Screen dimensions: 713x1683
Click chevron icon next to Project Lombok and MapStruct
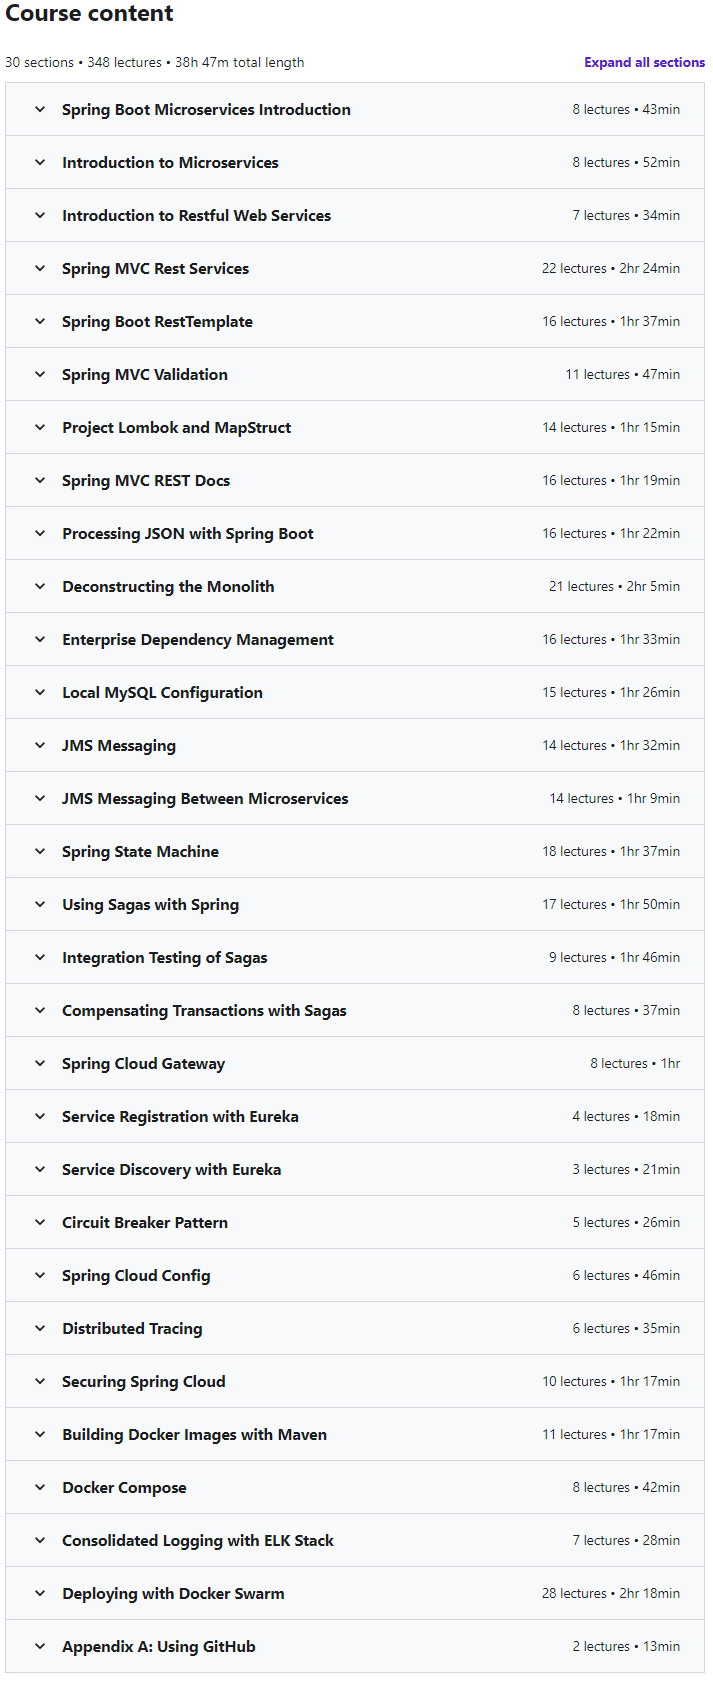pyautogui.click(x=40, y=427)
